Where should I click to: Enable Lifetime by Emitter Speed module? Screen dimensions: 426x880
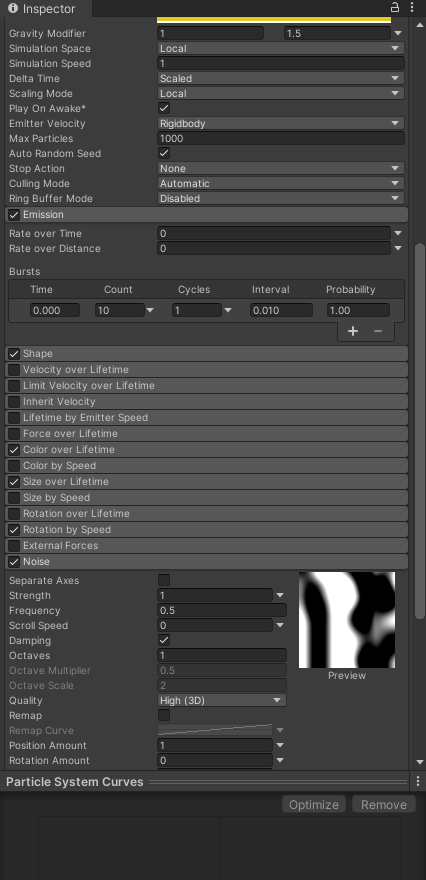(x=14, y=418)
